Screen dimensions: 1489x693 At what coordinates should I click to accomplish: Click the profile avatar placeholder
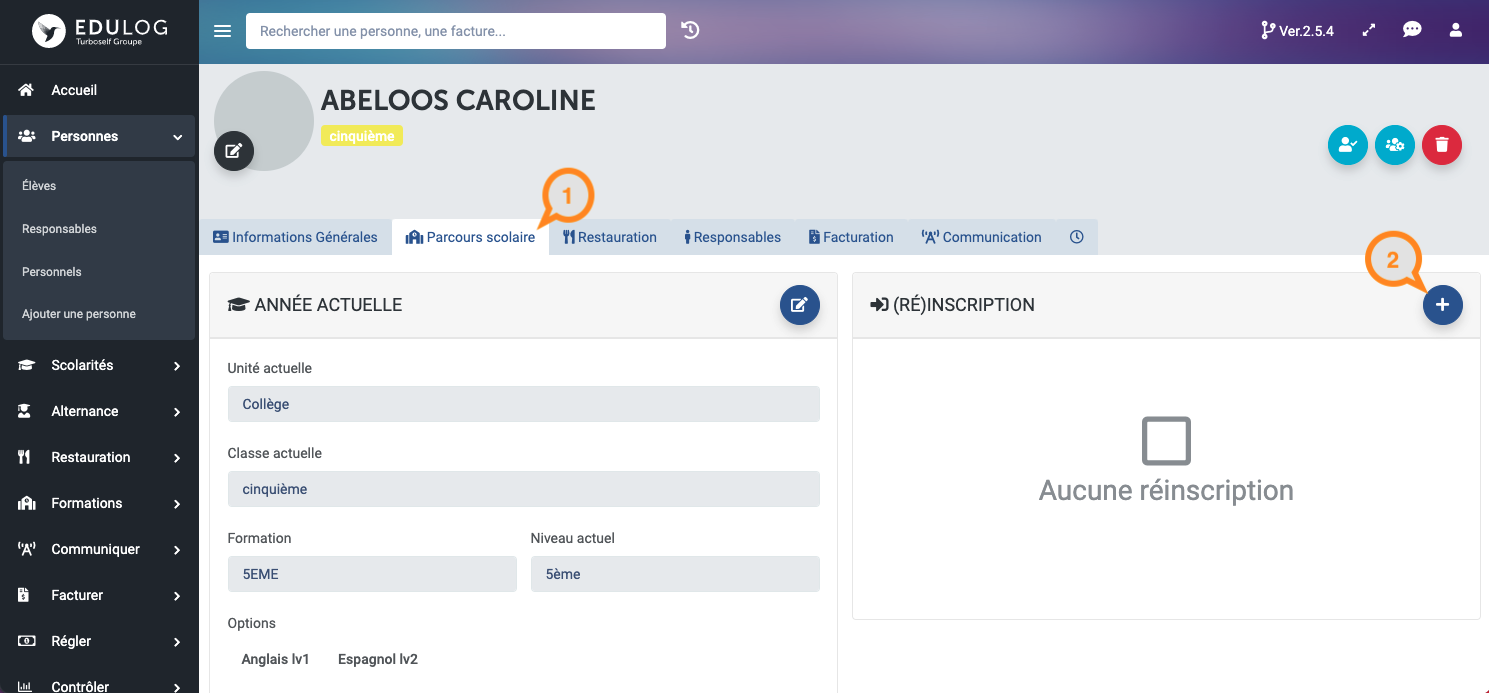click(264, 121)
